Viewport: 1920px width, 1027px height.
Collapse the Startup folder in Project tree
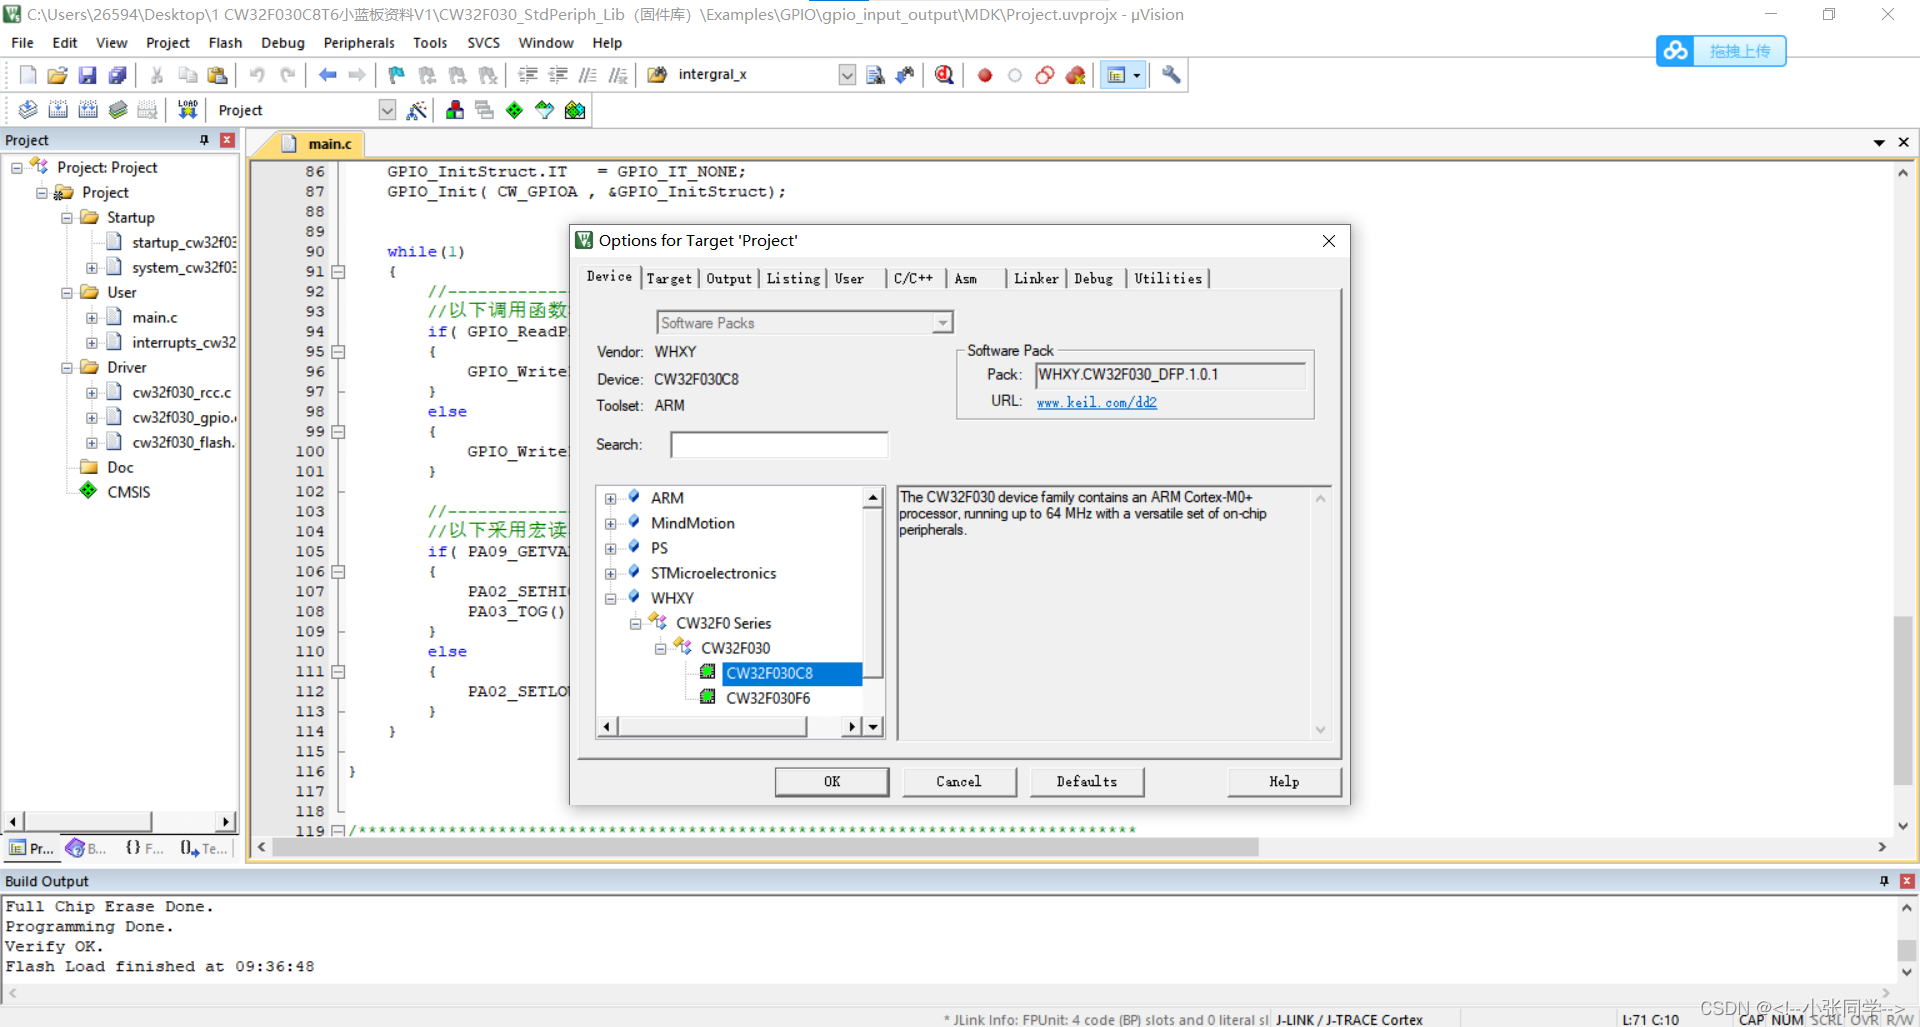[66, 218]
